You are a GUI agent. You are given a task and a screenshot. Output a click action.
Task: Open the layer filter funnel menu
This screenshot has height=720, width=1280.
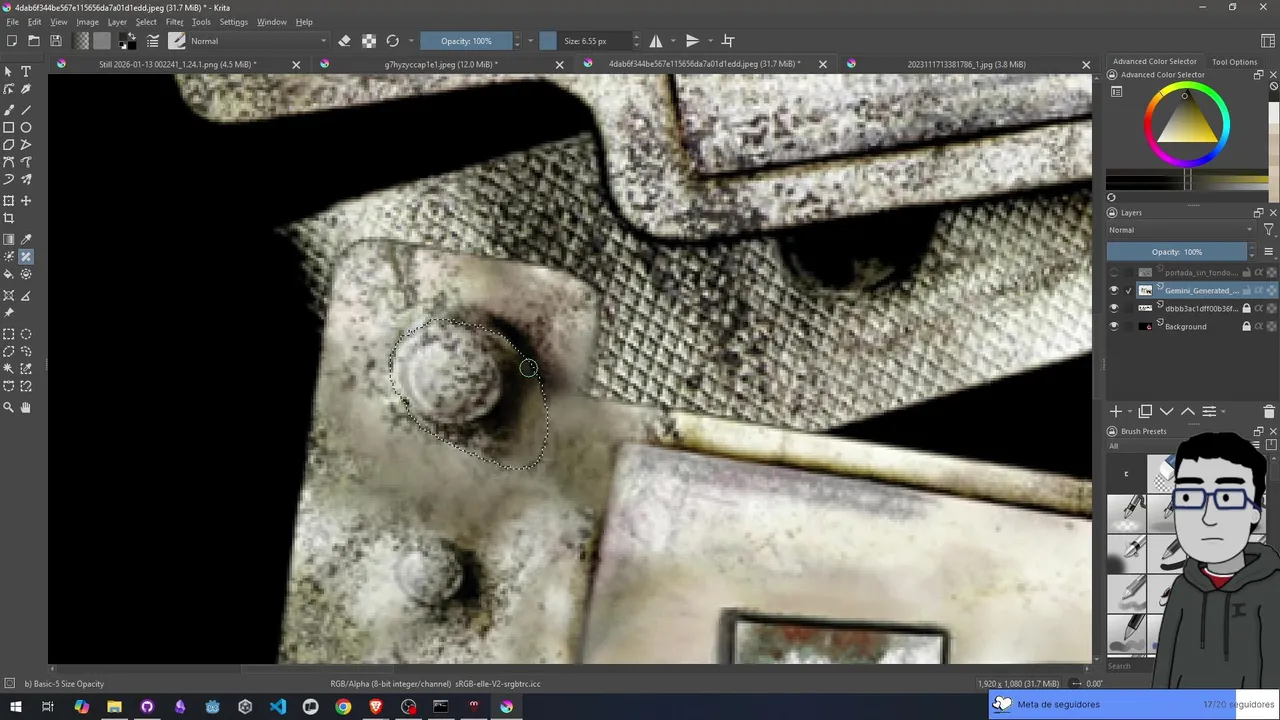pos(1268,230)
